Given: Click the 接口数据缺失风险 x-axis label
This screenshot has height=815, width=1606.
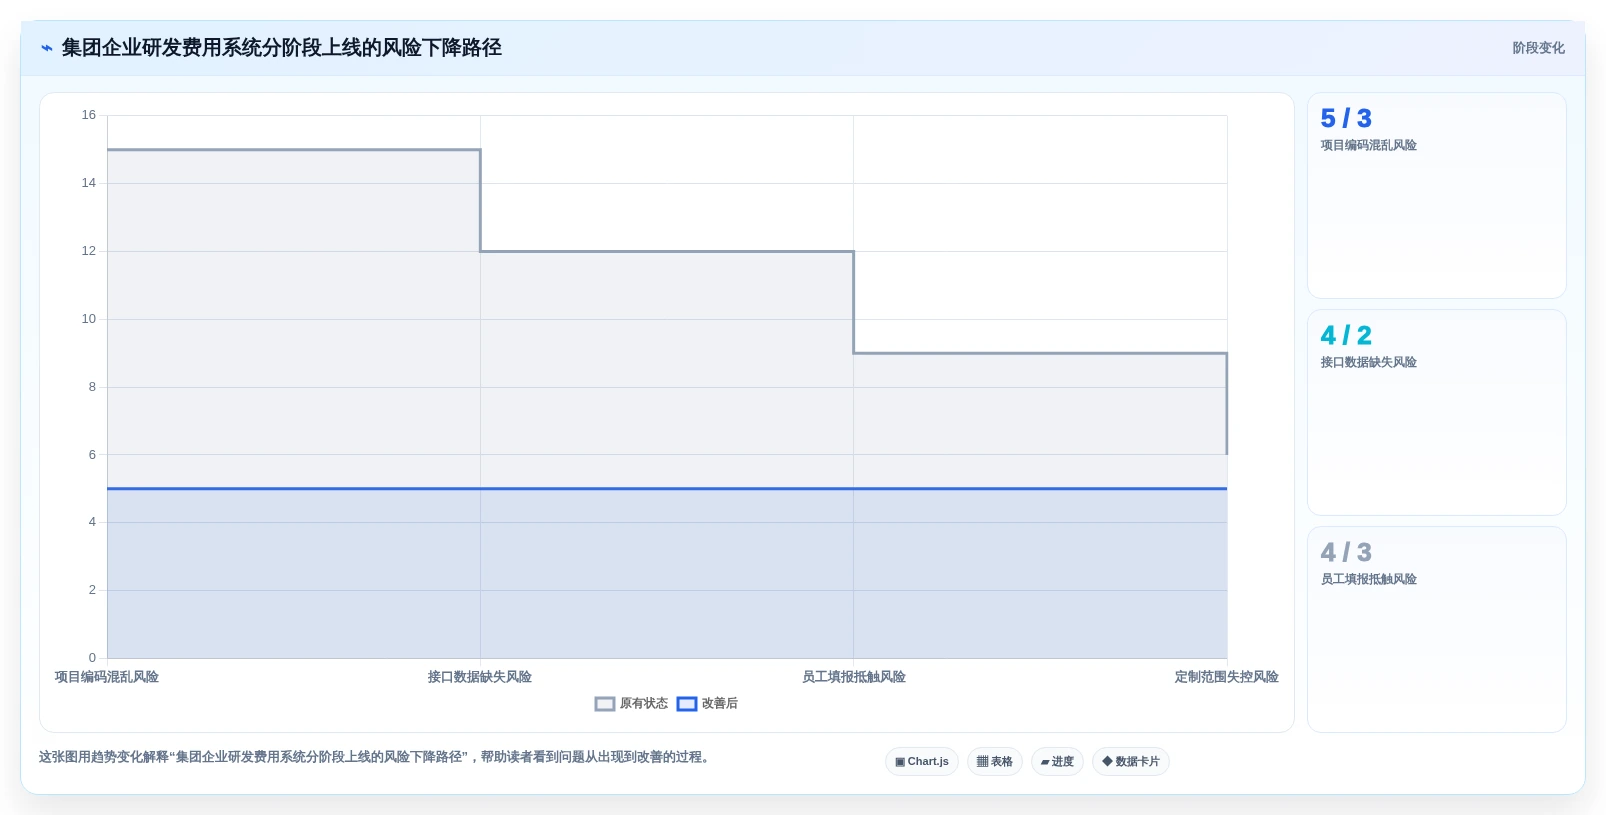Looking at the screenshot, I should (x=480, y=677).
